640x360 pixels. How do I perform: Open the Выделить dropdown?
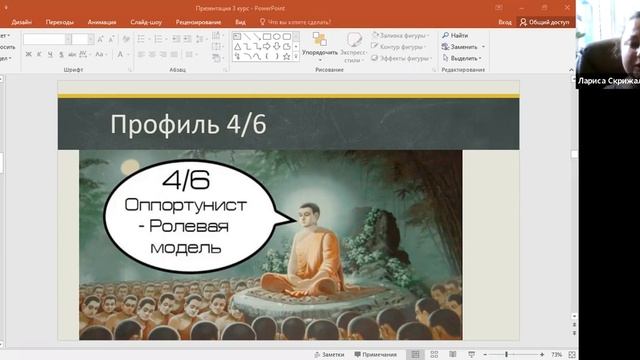click(x=462, y=58)
